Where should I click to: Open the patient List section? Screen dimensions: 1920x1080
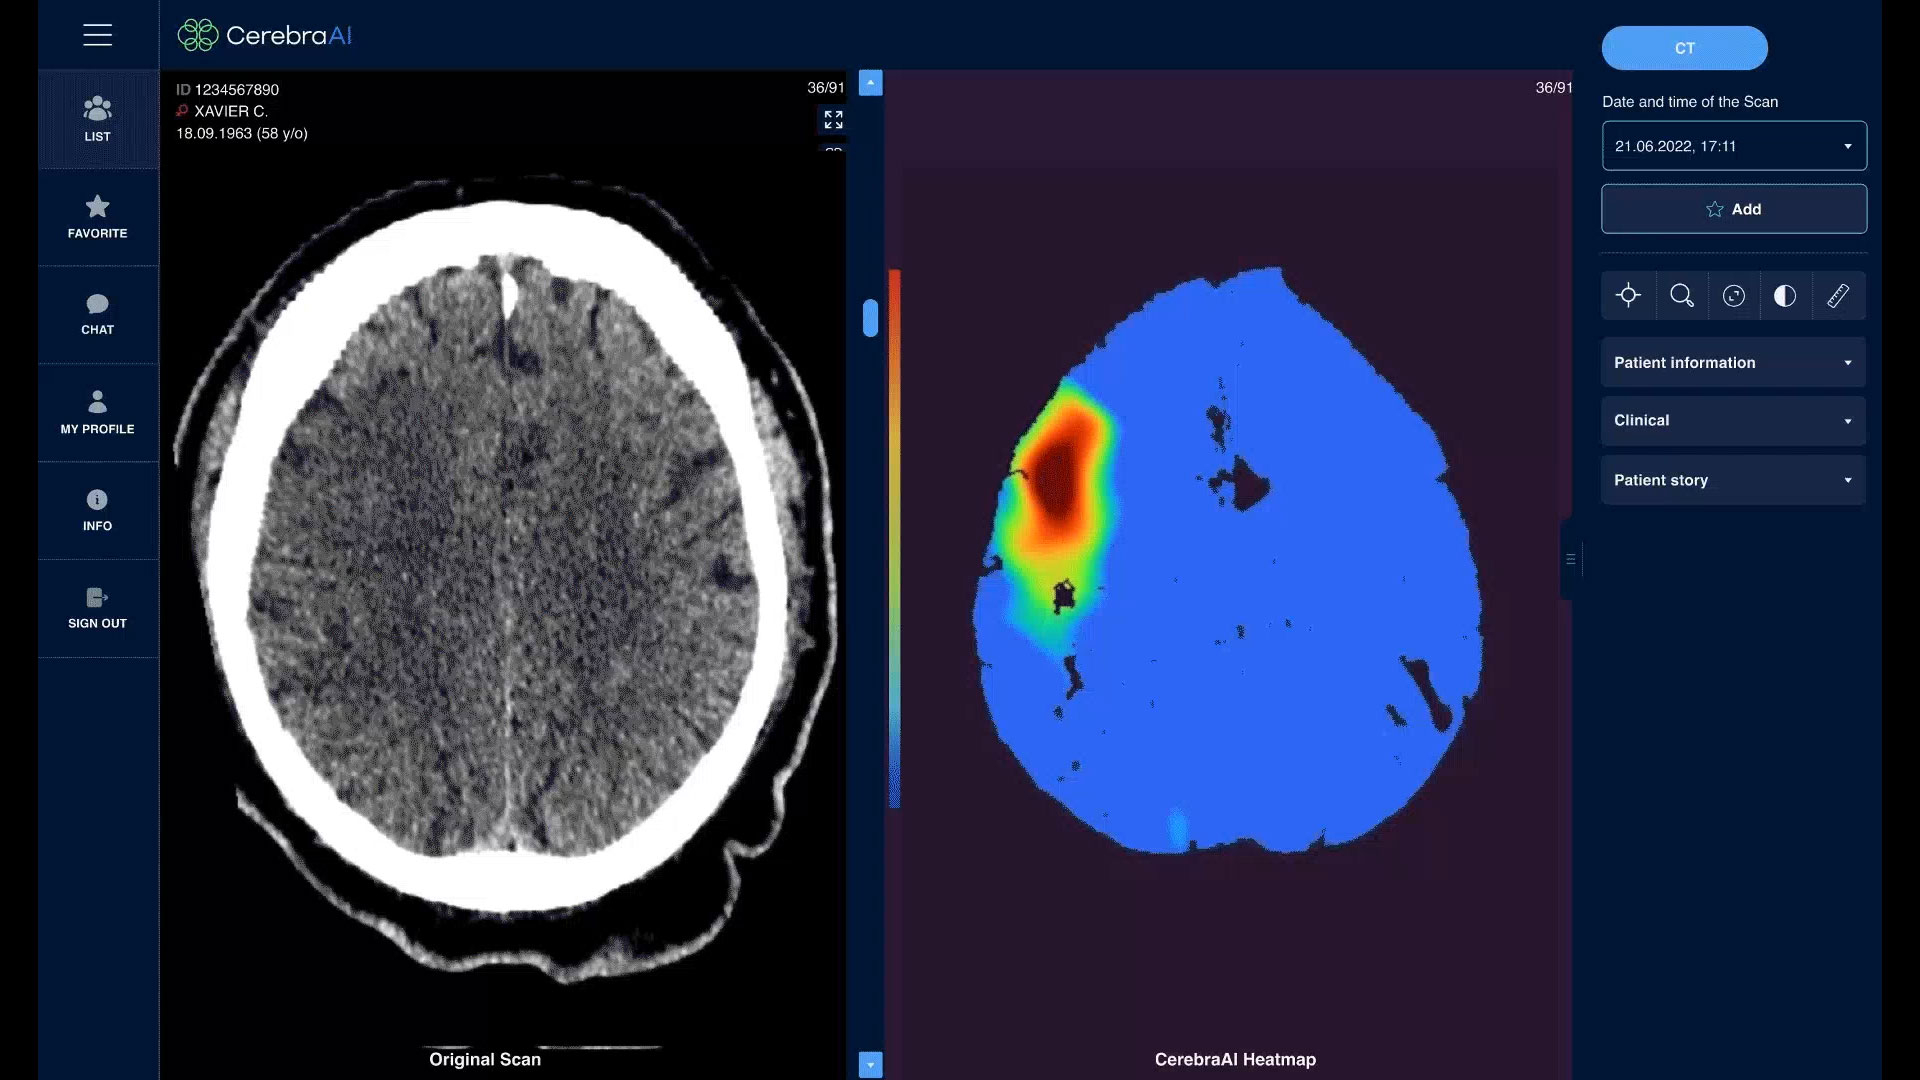click(97, 119)
